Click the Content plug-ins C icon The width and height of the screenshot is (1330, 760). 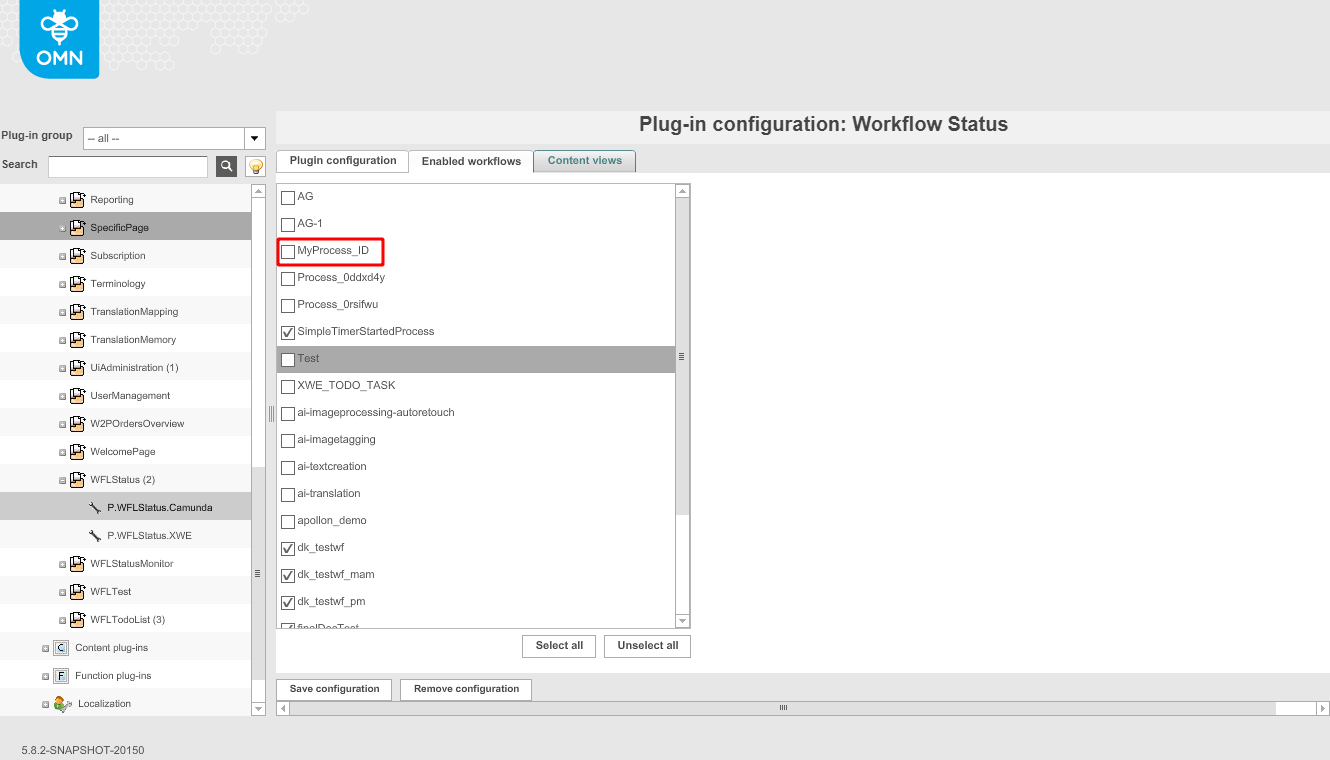60,648
